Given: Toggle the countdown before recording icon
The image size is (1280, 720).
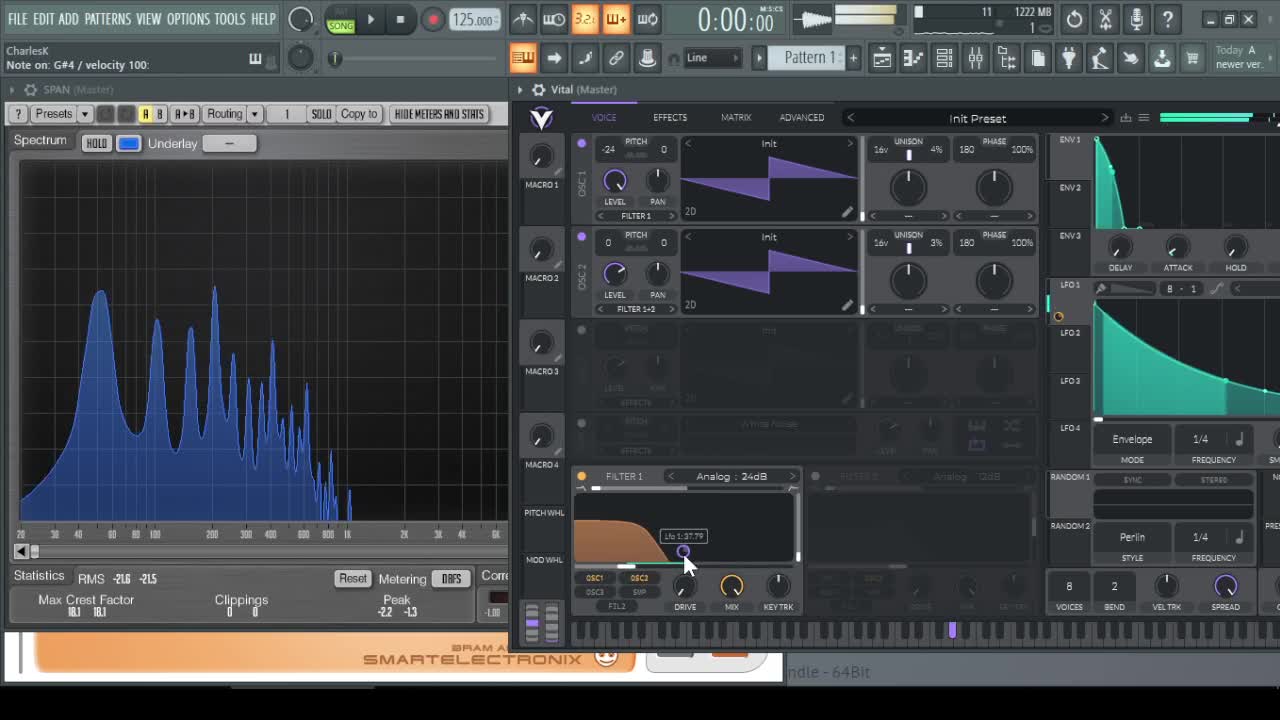Looking at the screenshot, I should coord(585,19).
